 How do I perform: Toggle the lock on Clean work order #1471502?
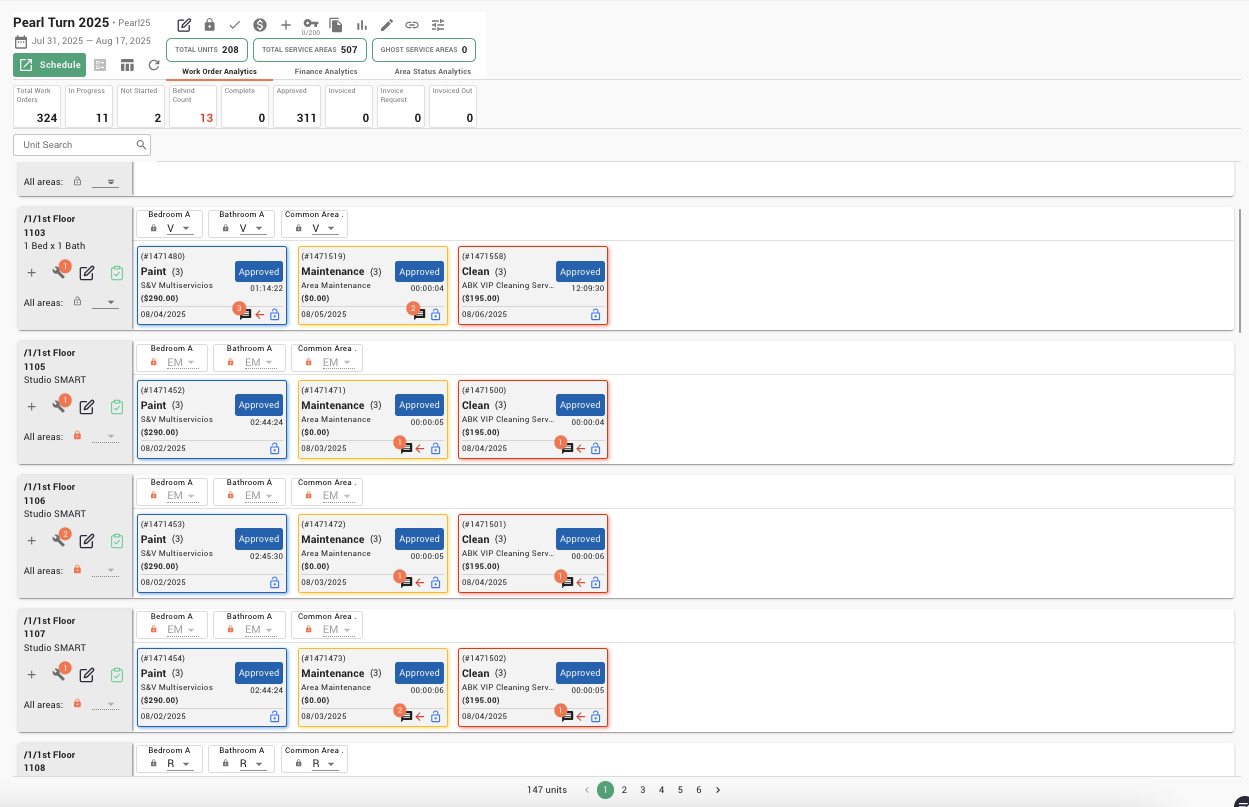pos(595,717)
